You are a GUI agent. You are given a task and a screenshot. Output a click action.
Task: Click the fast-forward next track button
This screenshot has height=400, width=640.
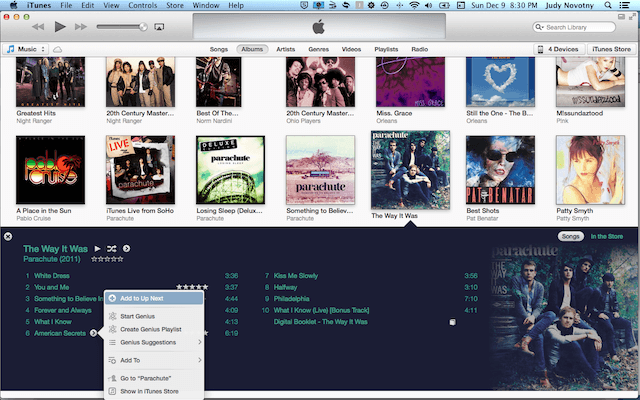(81, 27)
